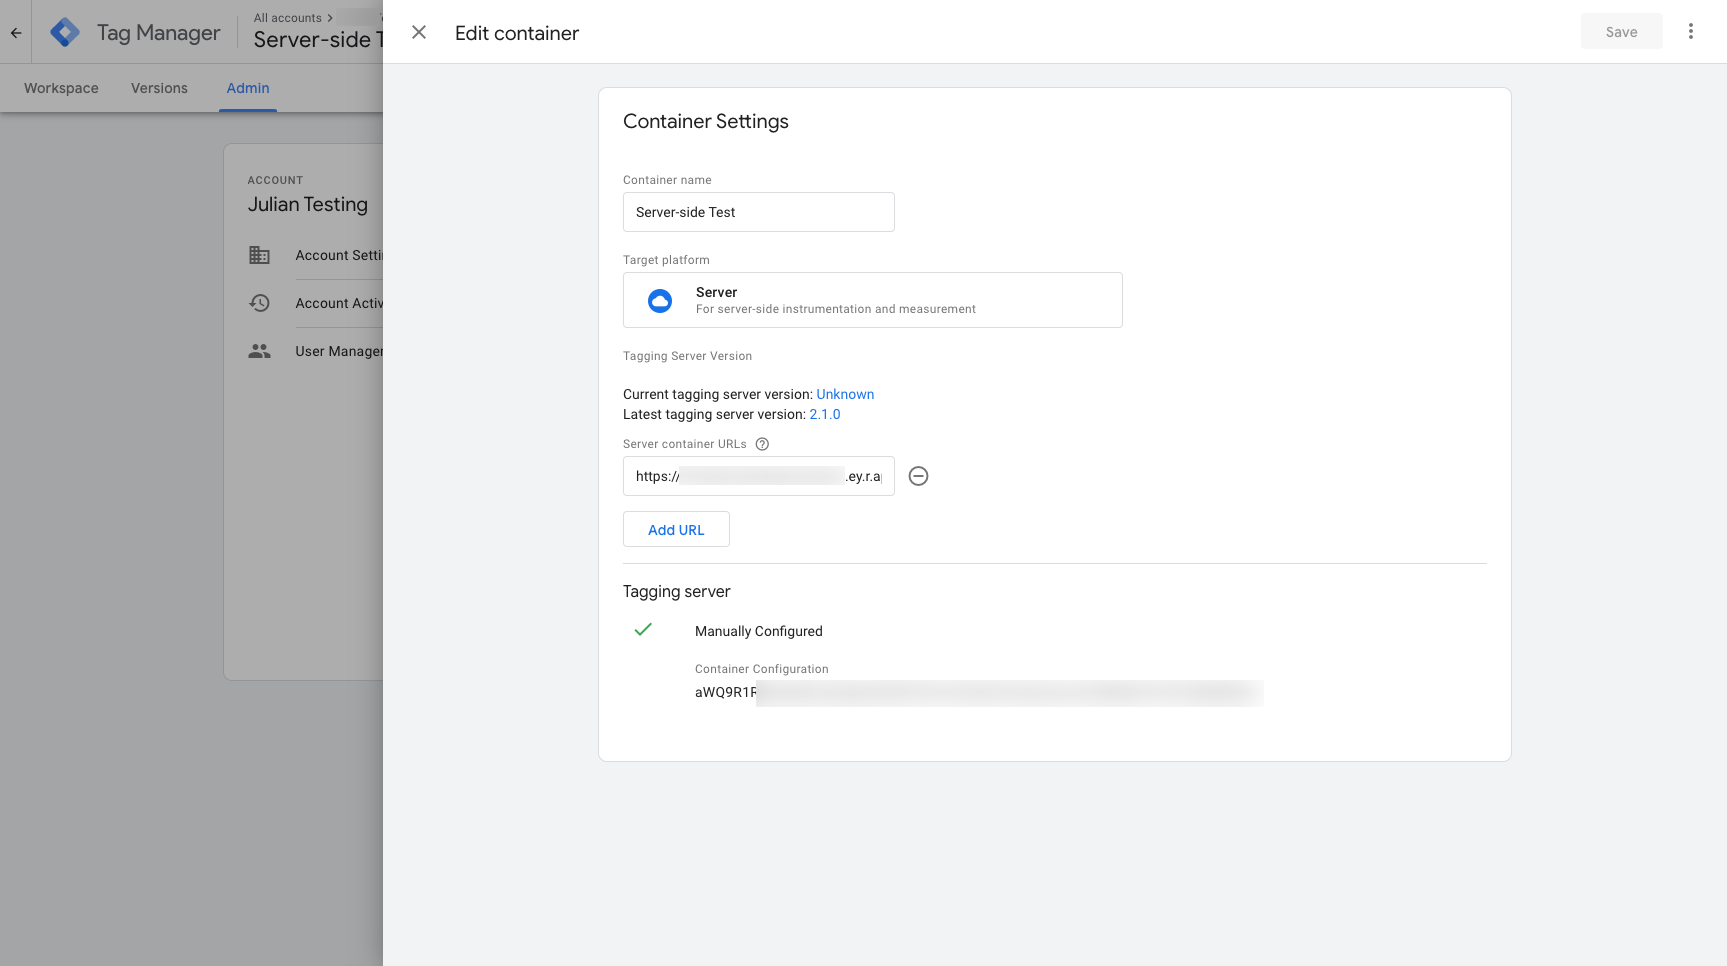
Task: Click the Tag Manager diamond logo
Action: click(64, 31)
